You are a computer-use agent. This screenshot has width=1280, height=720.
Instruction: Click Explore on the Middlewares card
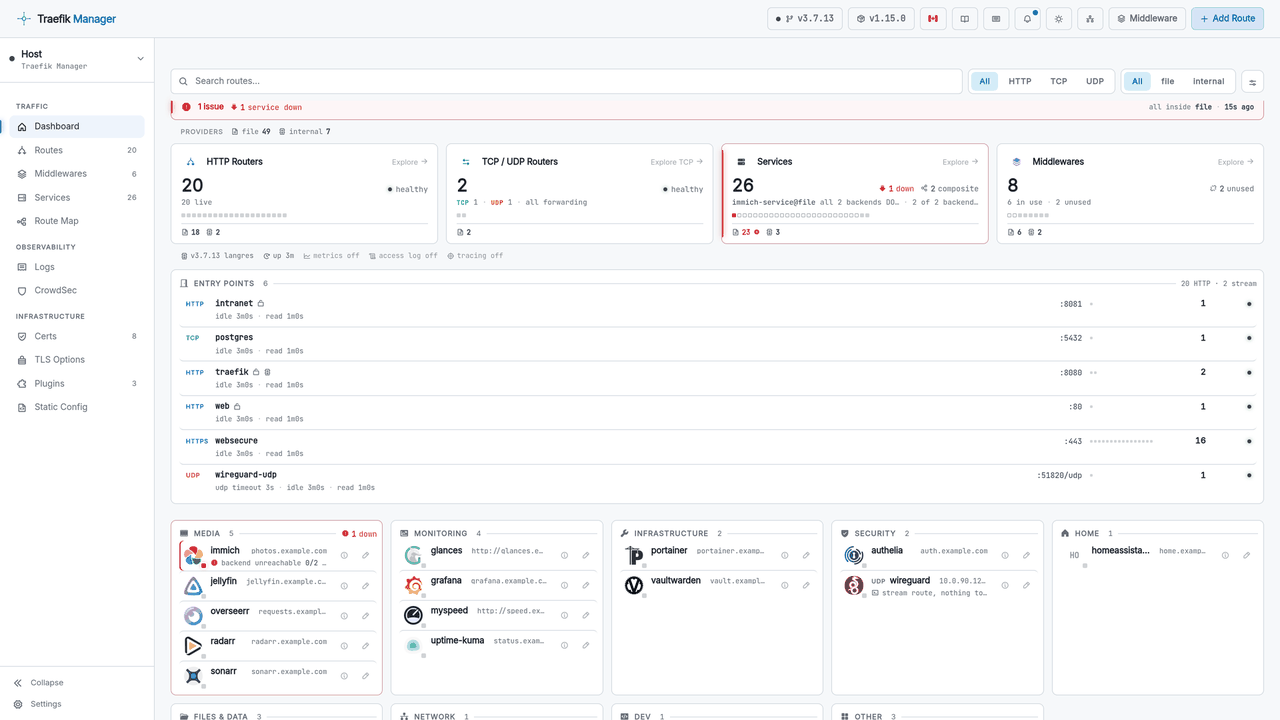pyautogui.click(x=1235, y=162)
